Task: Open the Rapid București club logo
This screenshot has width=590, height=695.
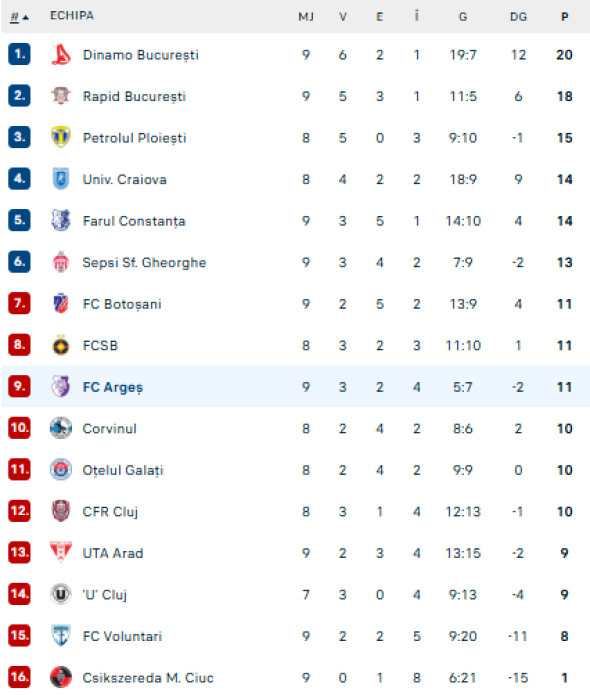Action: coord(61,96)
